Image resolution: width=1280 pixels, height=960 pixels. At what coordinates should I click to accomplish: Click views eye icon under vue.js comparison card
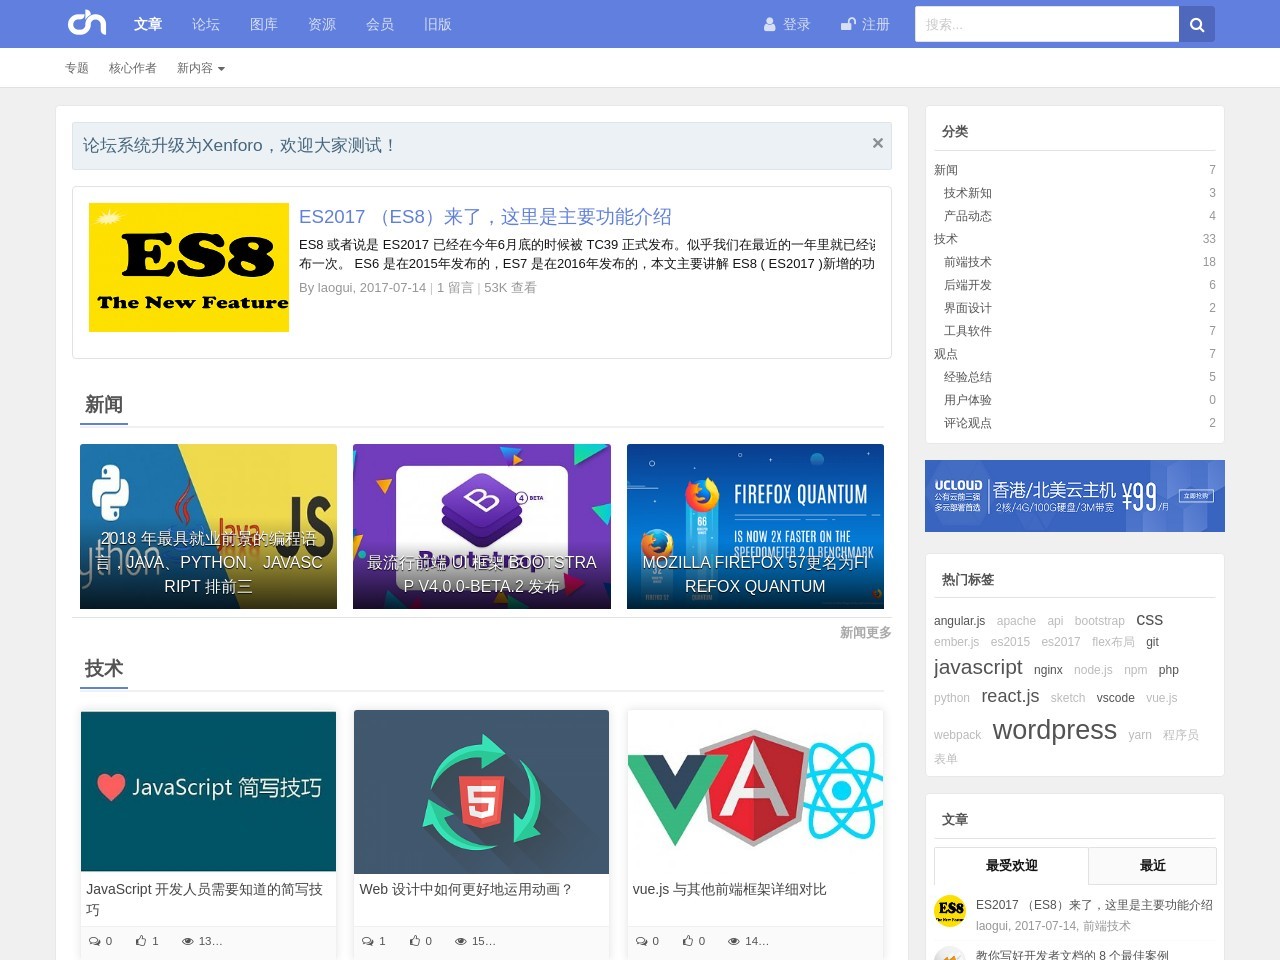[734, 941]
